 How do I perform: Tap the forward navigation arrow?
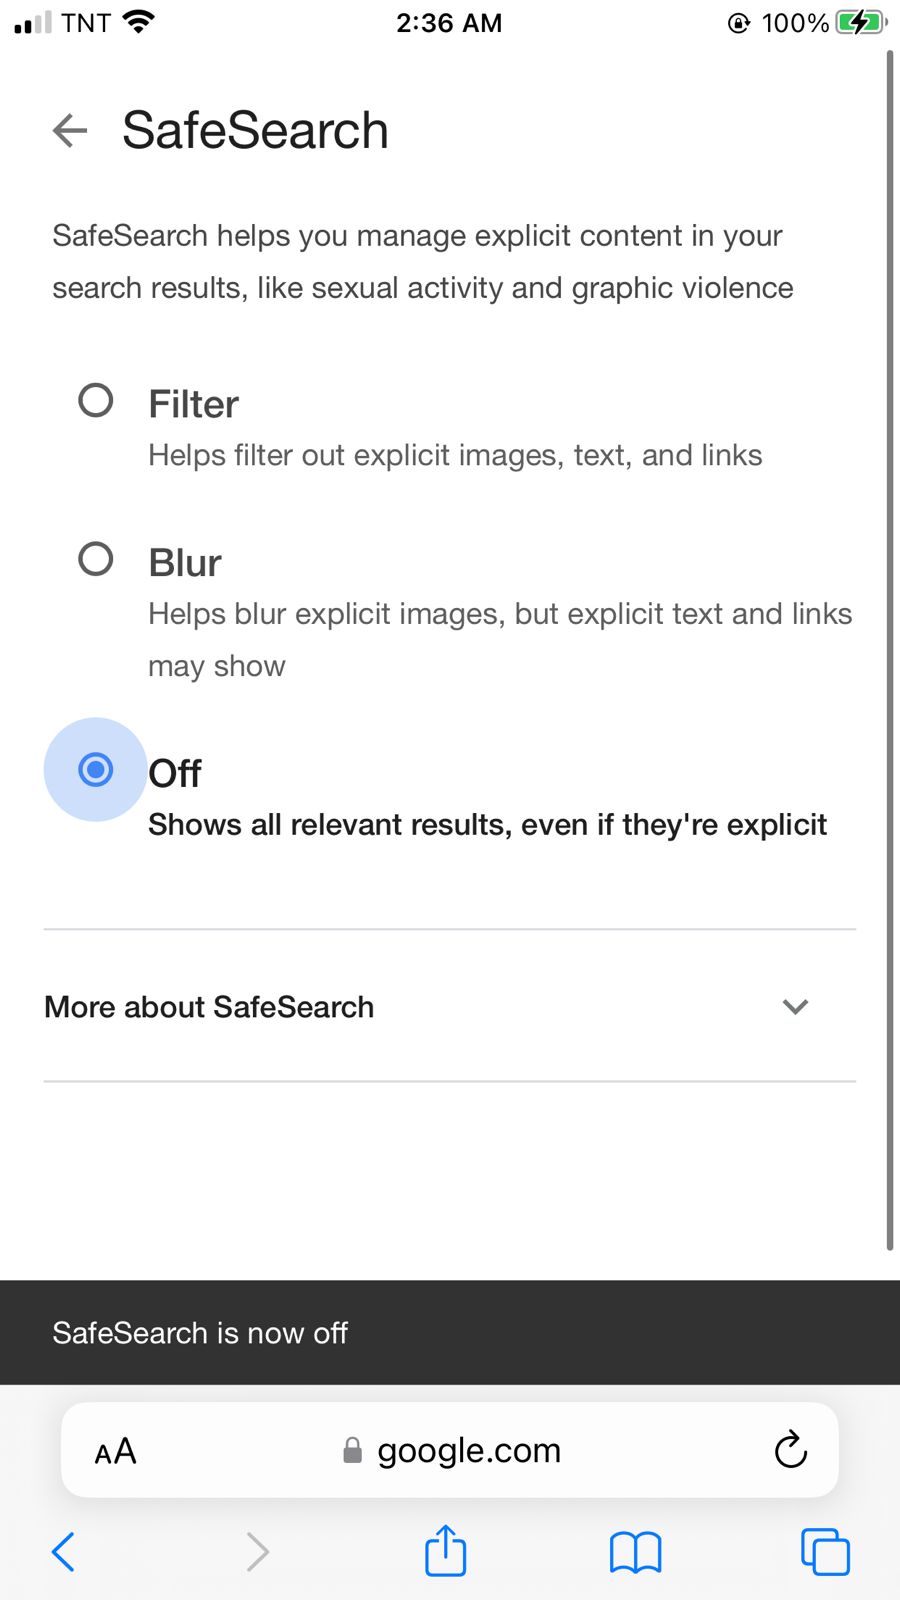tap(257, 1551)
